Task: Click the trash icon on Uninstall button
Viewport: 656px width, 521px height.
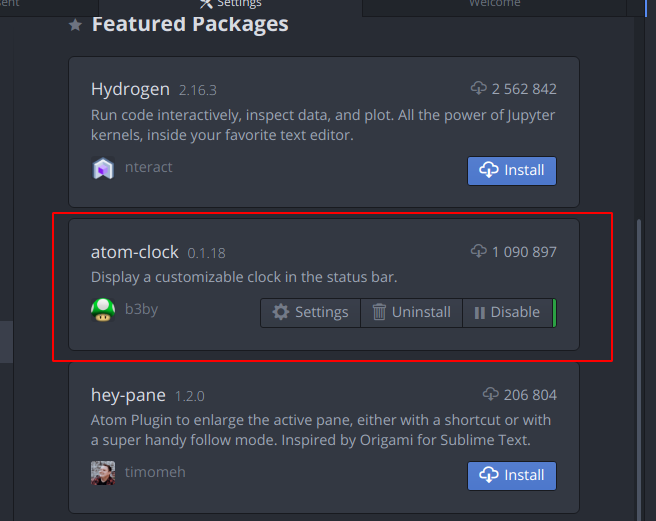Action: 379,312
